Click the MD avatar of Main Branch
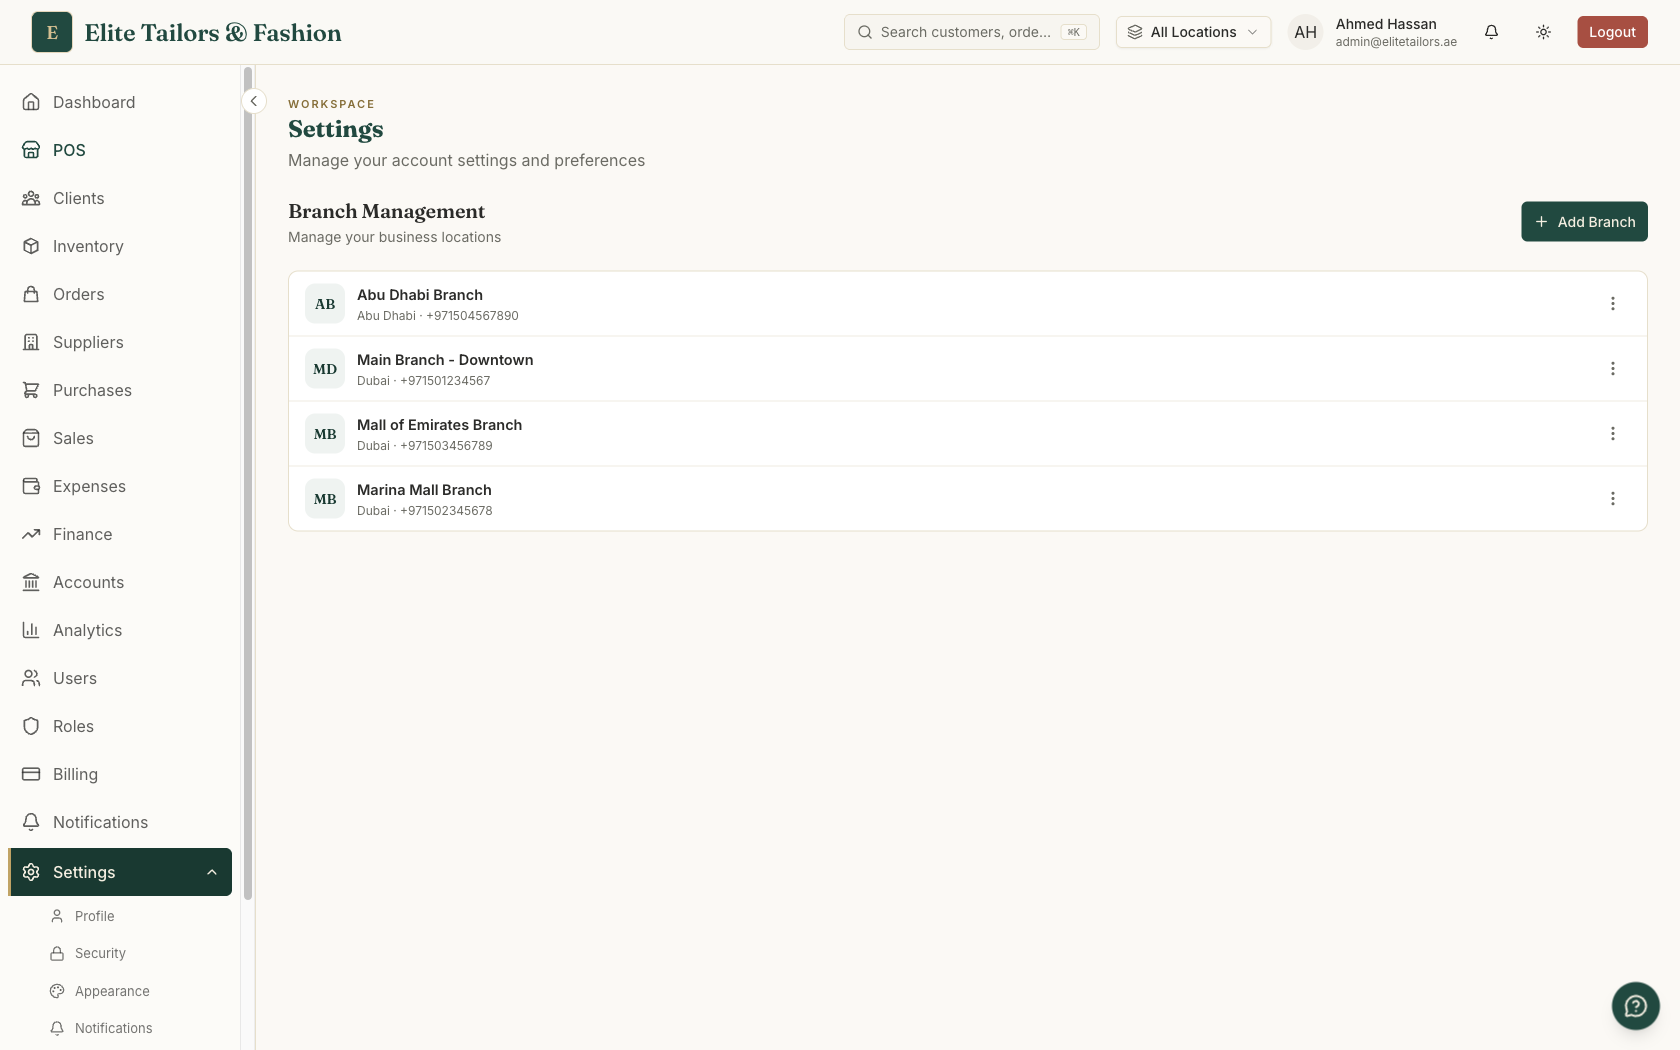Image resolution: width=1680 pixels, height=1050 pixels. click(325, 369)
